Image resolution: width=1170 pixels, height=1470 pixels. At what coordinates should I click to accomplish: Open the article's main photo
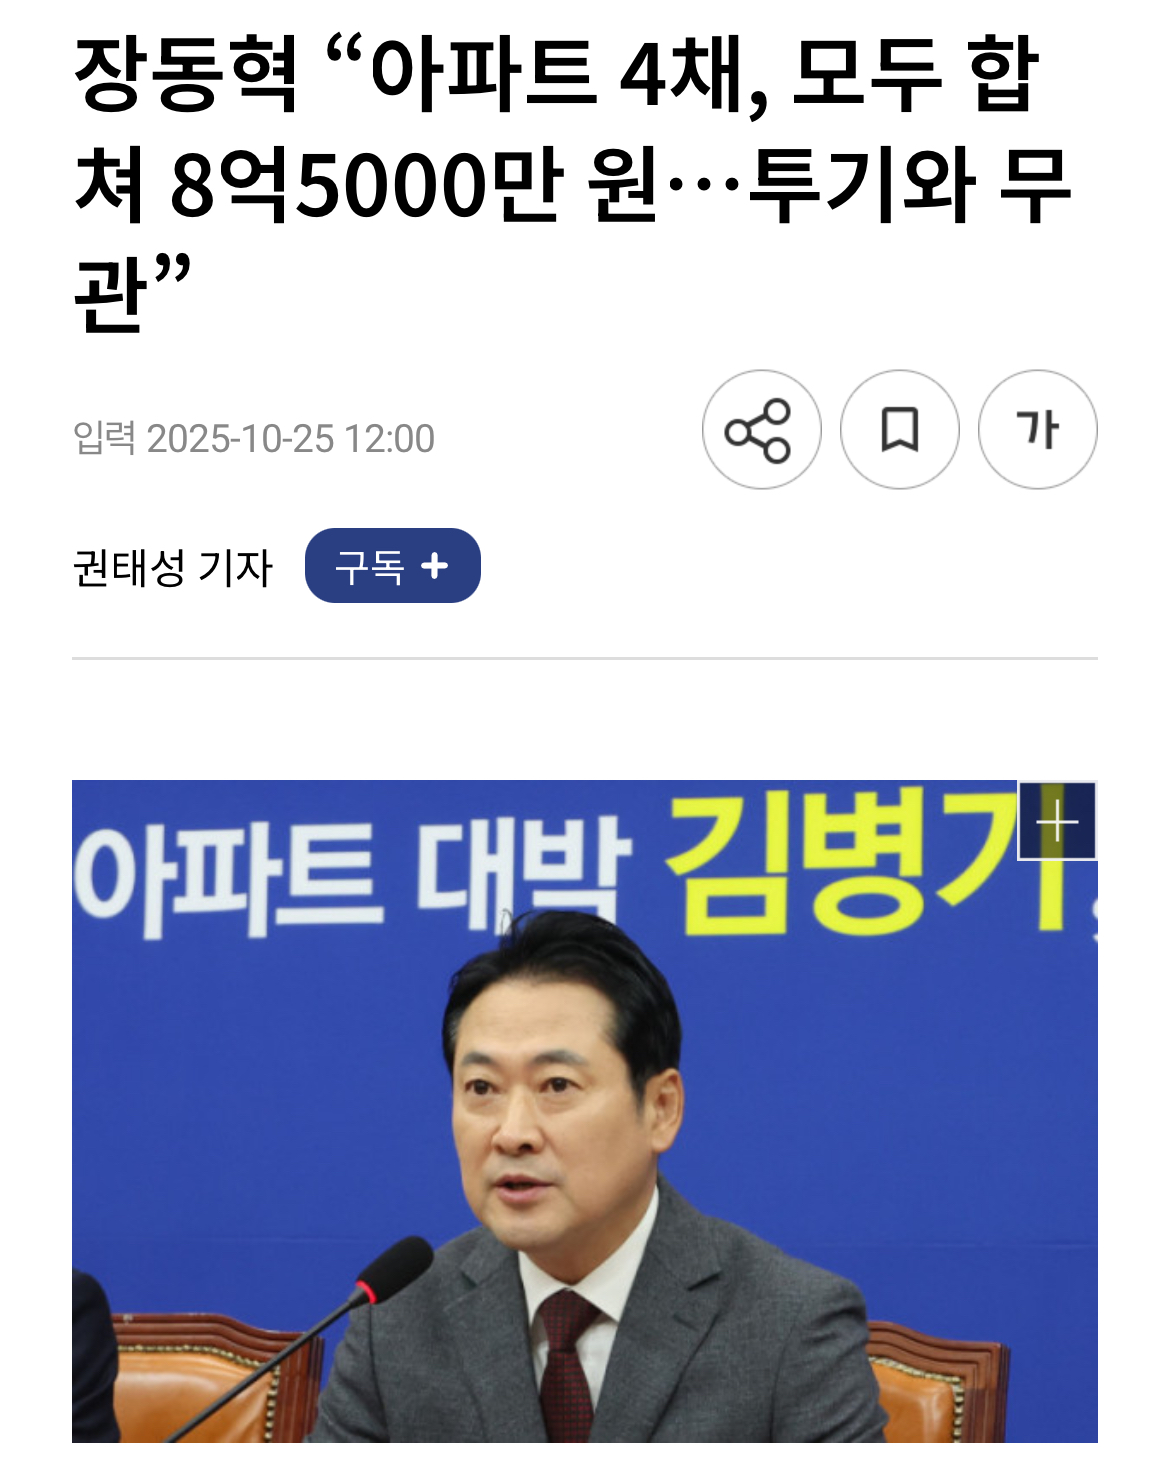pos(584,1111)
